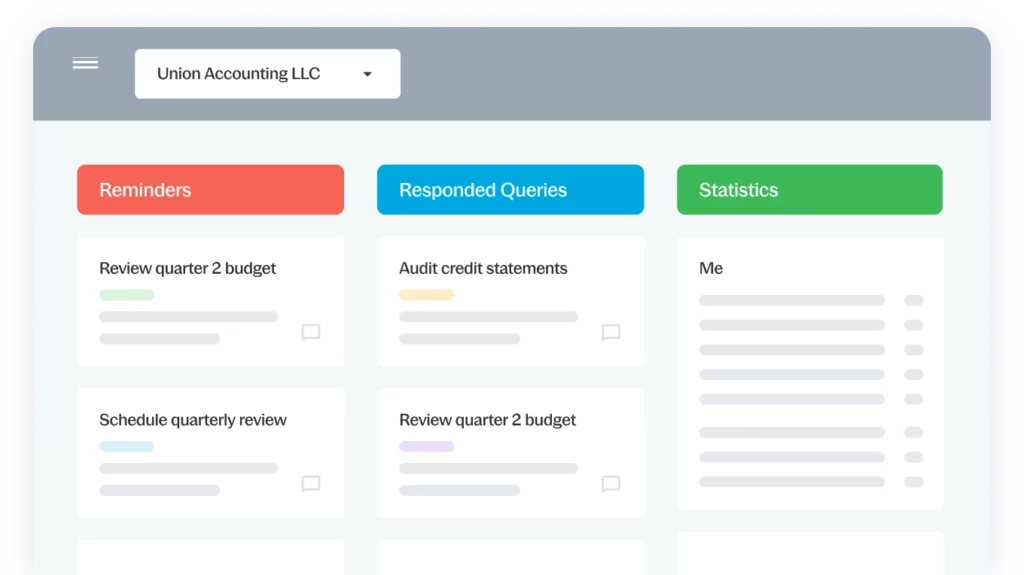This screenshot has height=575, width=1024.
Task: Click purple tag on Responded Queries 'Review quarter 2 budget'
Action: [426, 446]
